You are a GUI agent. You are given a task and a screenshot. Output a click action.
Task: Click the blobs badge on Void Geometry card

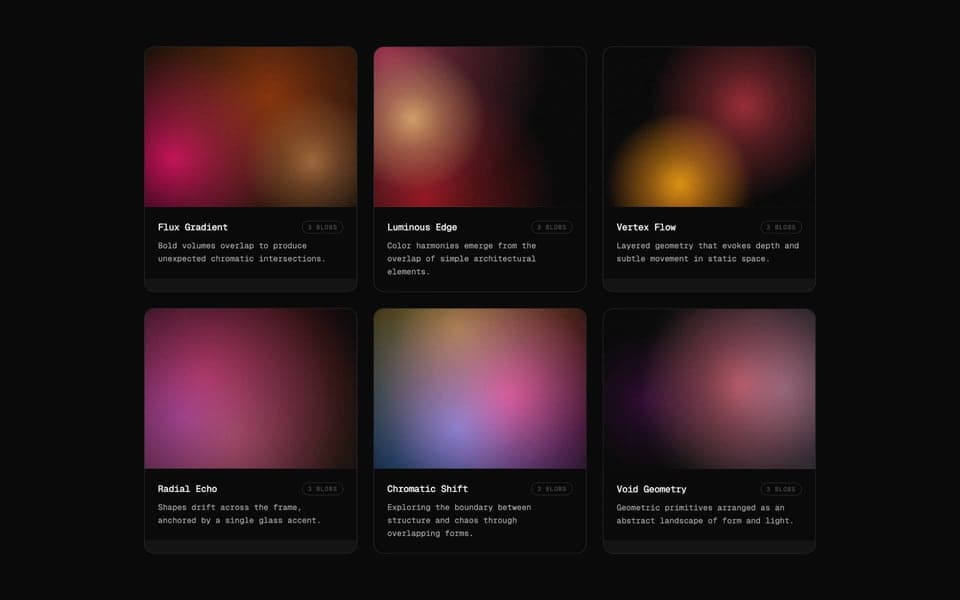[781, 489]
